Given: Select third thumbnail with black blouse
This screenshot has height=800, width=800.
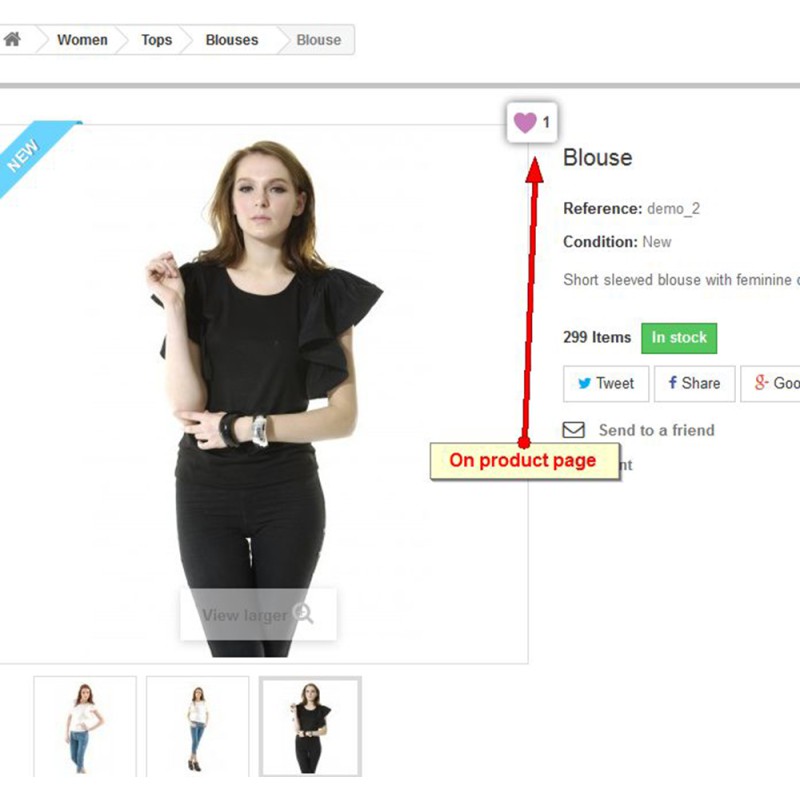Looking at the screenshot, I should (x=310, y=727).
